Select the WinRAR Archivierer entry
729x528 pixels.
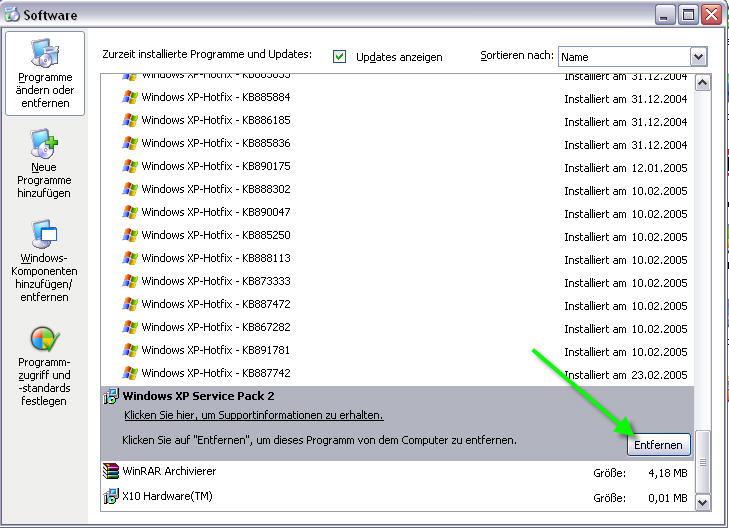(x=398, y=472)
